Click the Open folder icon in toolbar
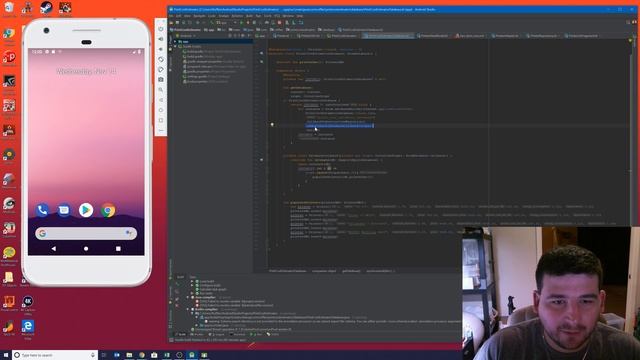Image resolution: width=640 pixels, height=360 pixels. coord(171,22)
